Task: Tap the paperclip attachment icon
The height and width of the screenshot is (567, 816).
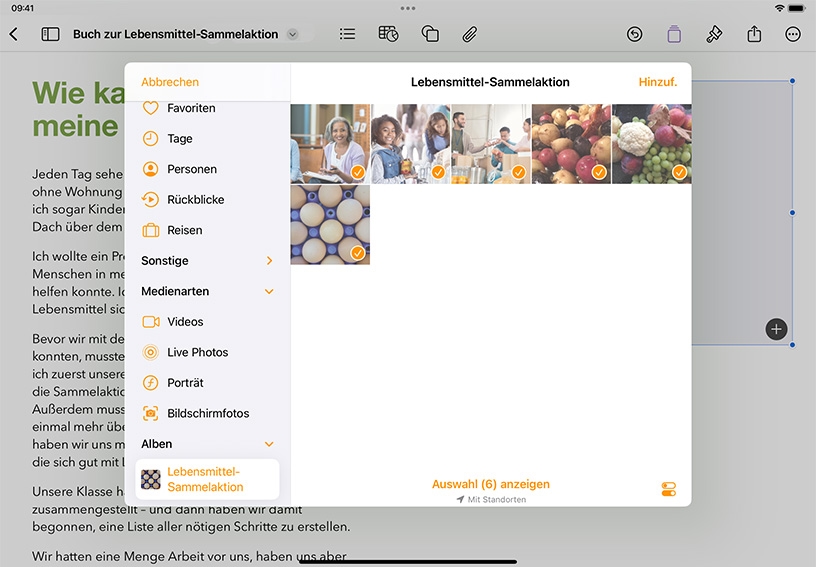Action: coord(469,34)
